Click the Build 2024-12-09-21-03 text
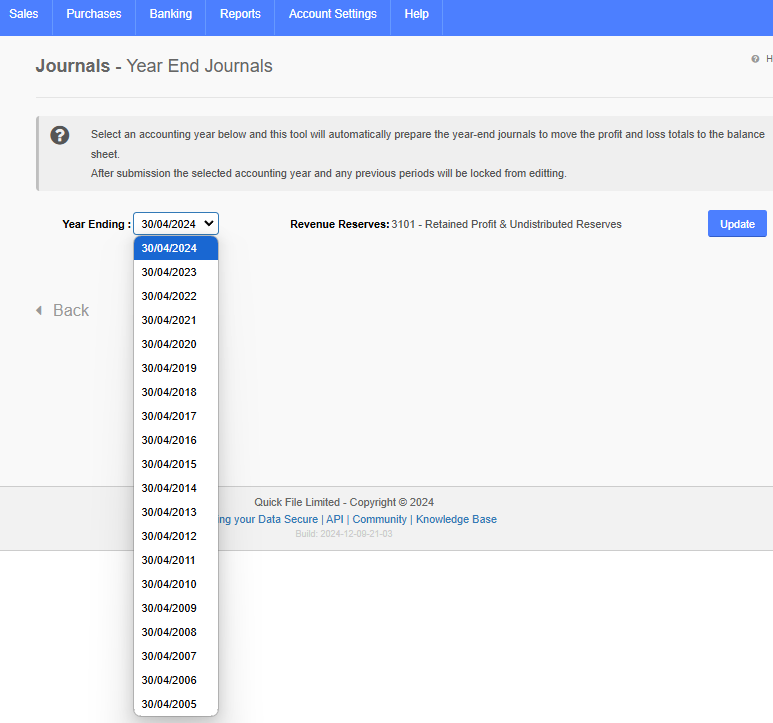 pyautogui.click(x=344, y=534)
